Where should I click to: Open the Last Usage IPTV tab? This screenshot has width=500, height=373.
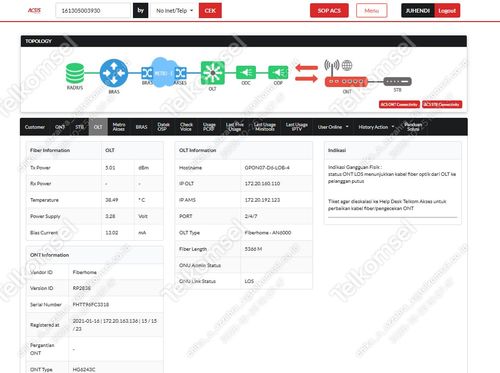pyautogui.click(x=297, y=127)
